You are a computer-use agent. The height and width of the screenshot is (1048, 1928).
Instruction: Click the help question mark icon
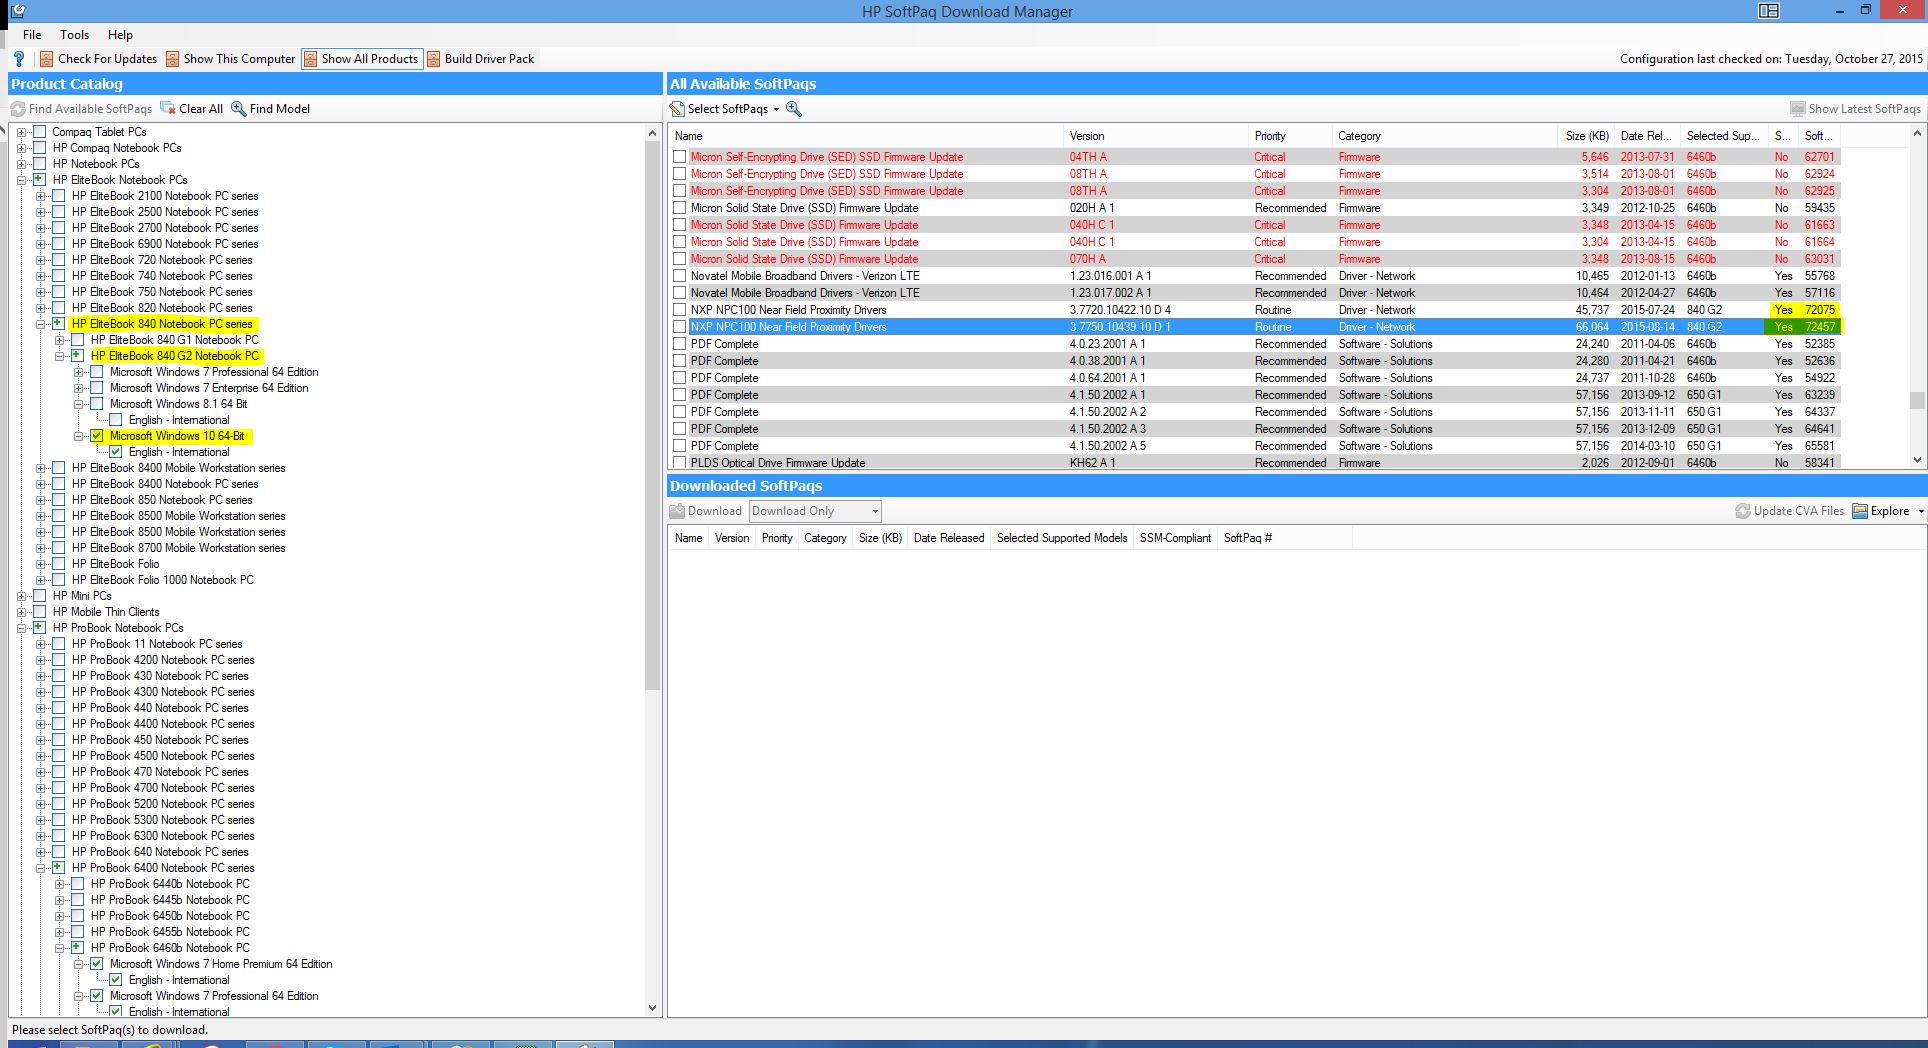[18, 59]
